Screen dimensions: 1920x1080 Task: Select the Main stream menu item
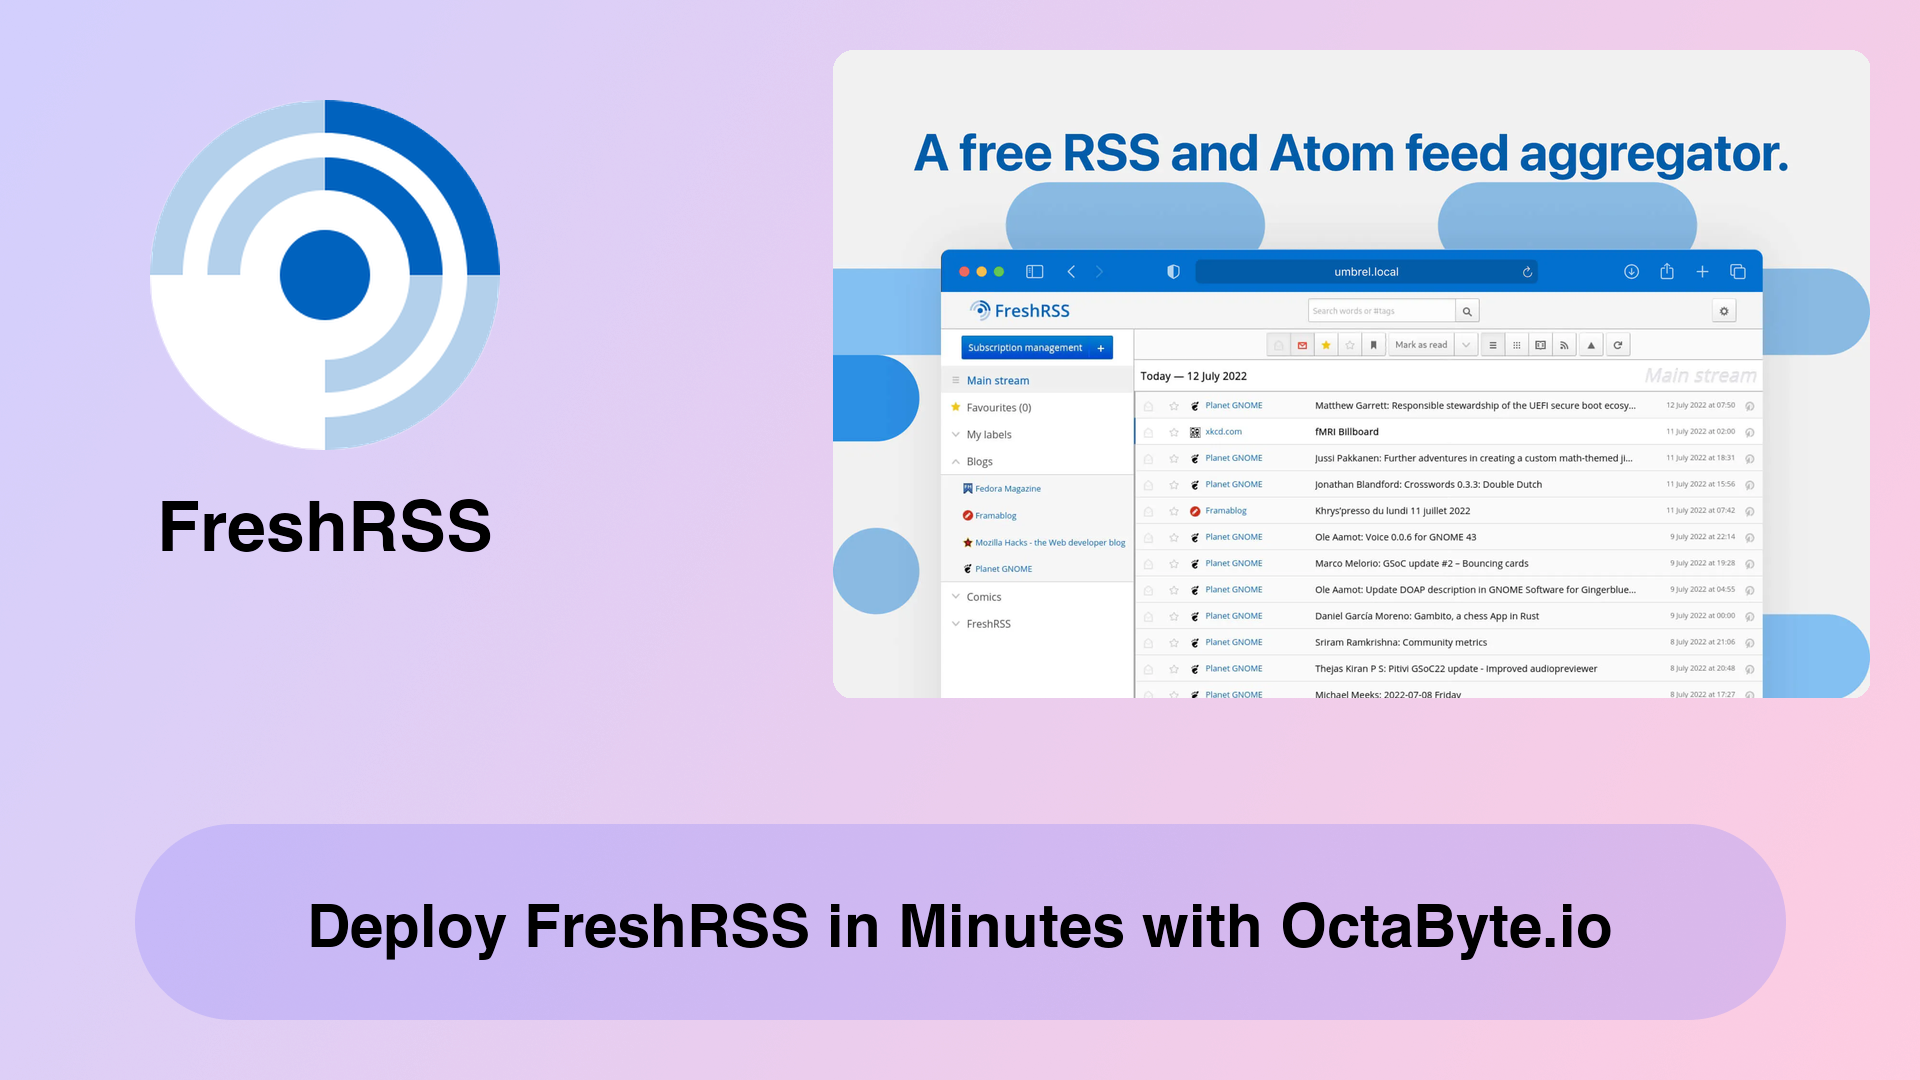pos(997,380)
